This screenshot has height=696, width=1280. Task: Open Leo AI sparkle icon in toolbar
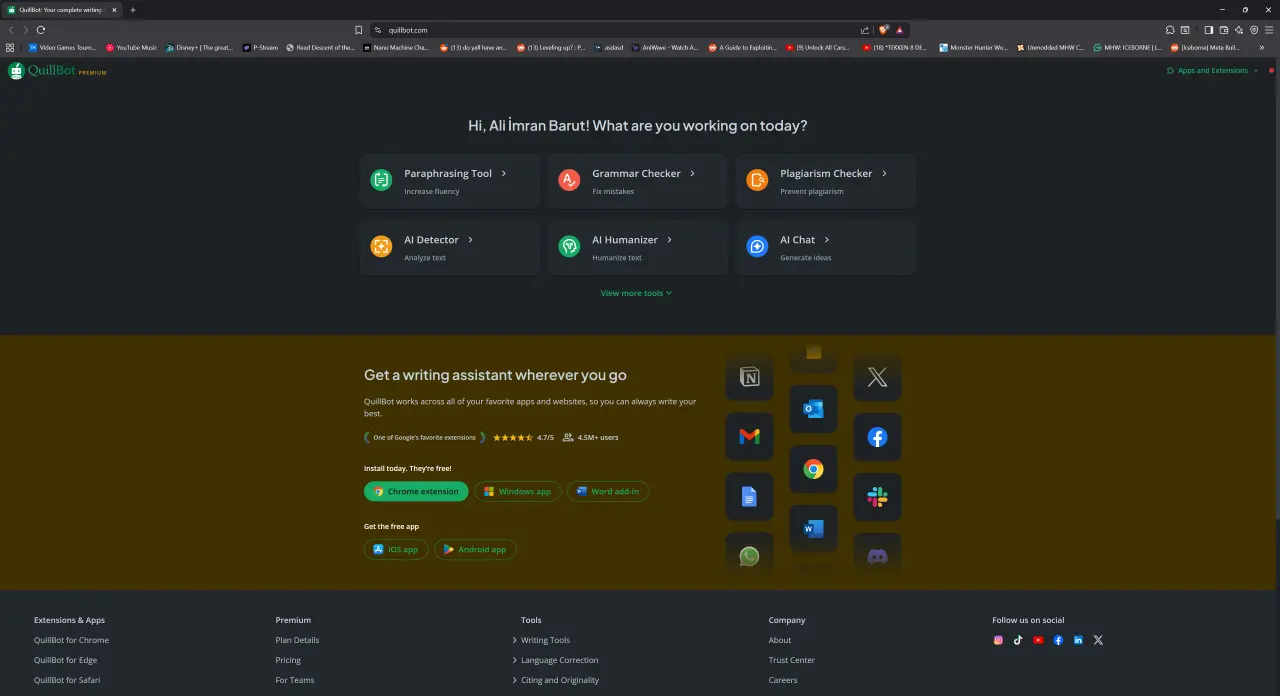pyautogui.click(x=1239, y=30)
